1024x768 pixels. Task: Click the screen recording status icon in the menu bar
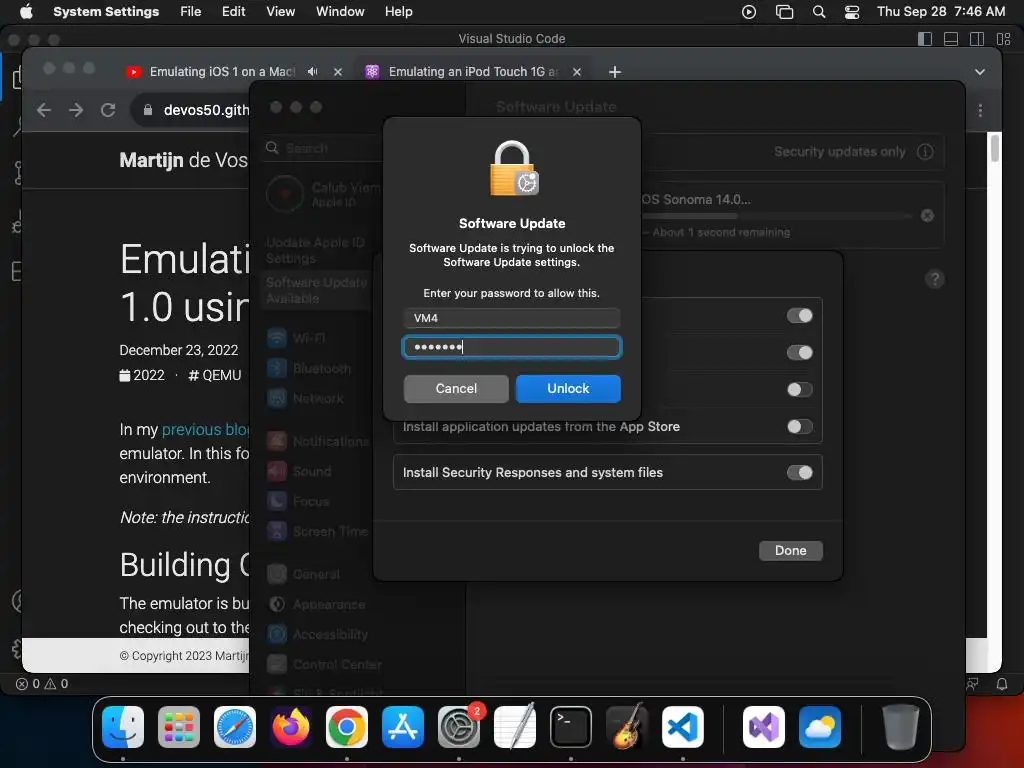[749, 12]
